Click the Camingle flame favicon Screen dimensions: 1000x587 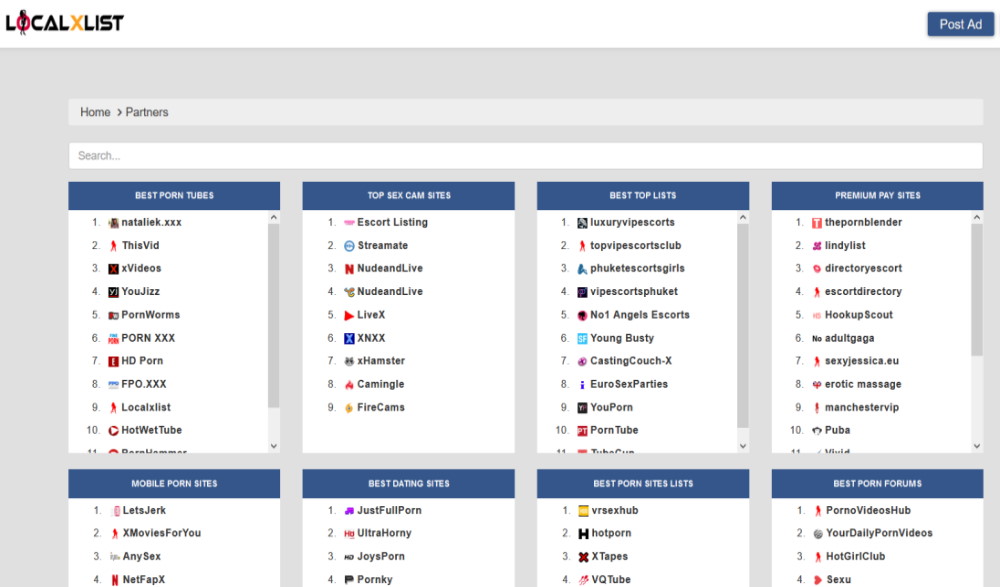(x=349, y=385)
